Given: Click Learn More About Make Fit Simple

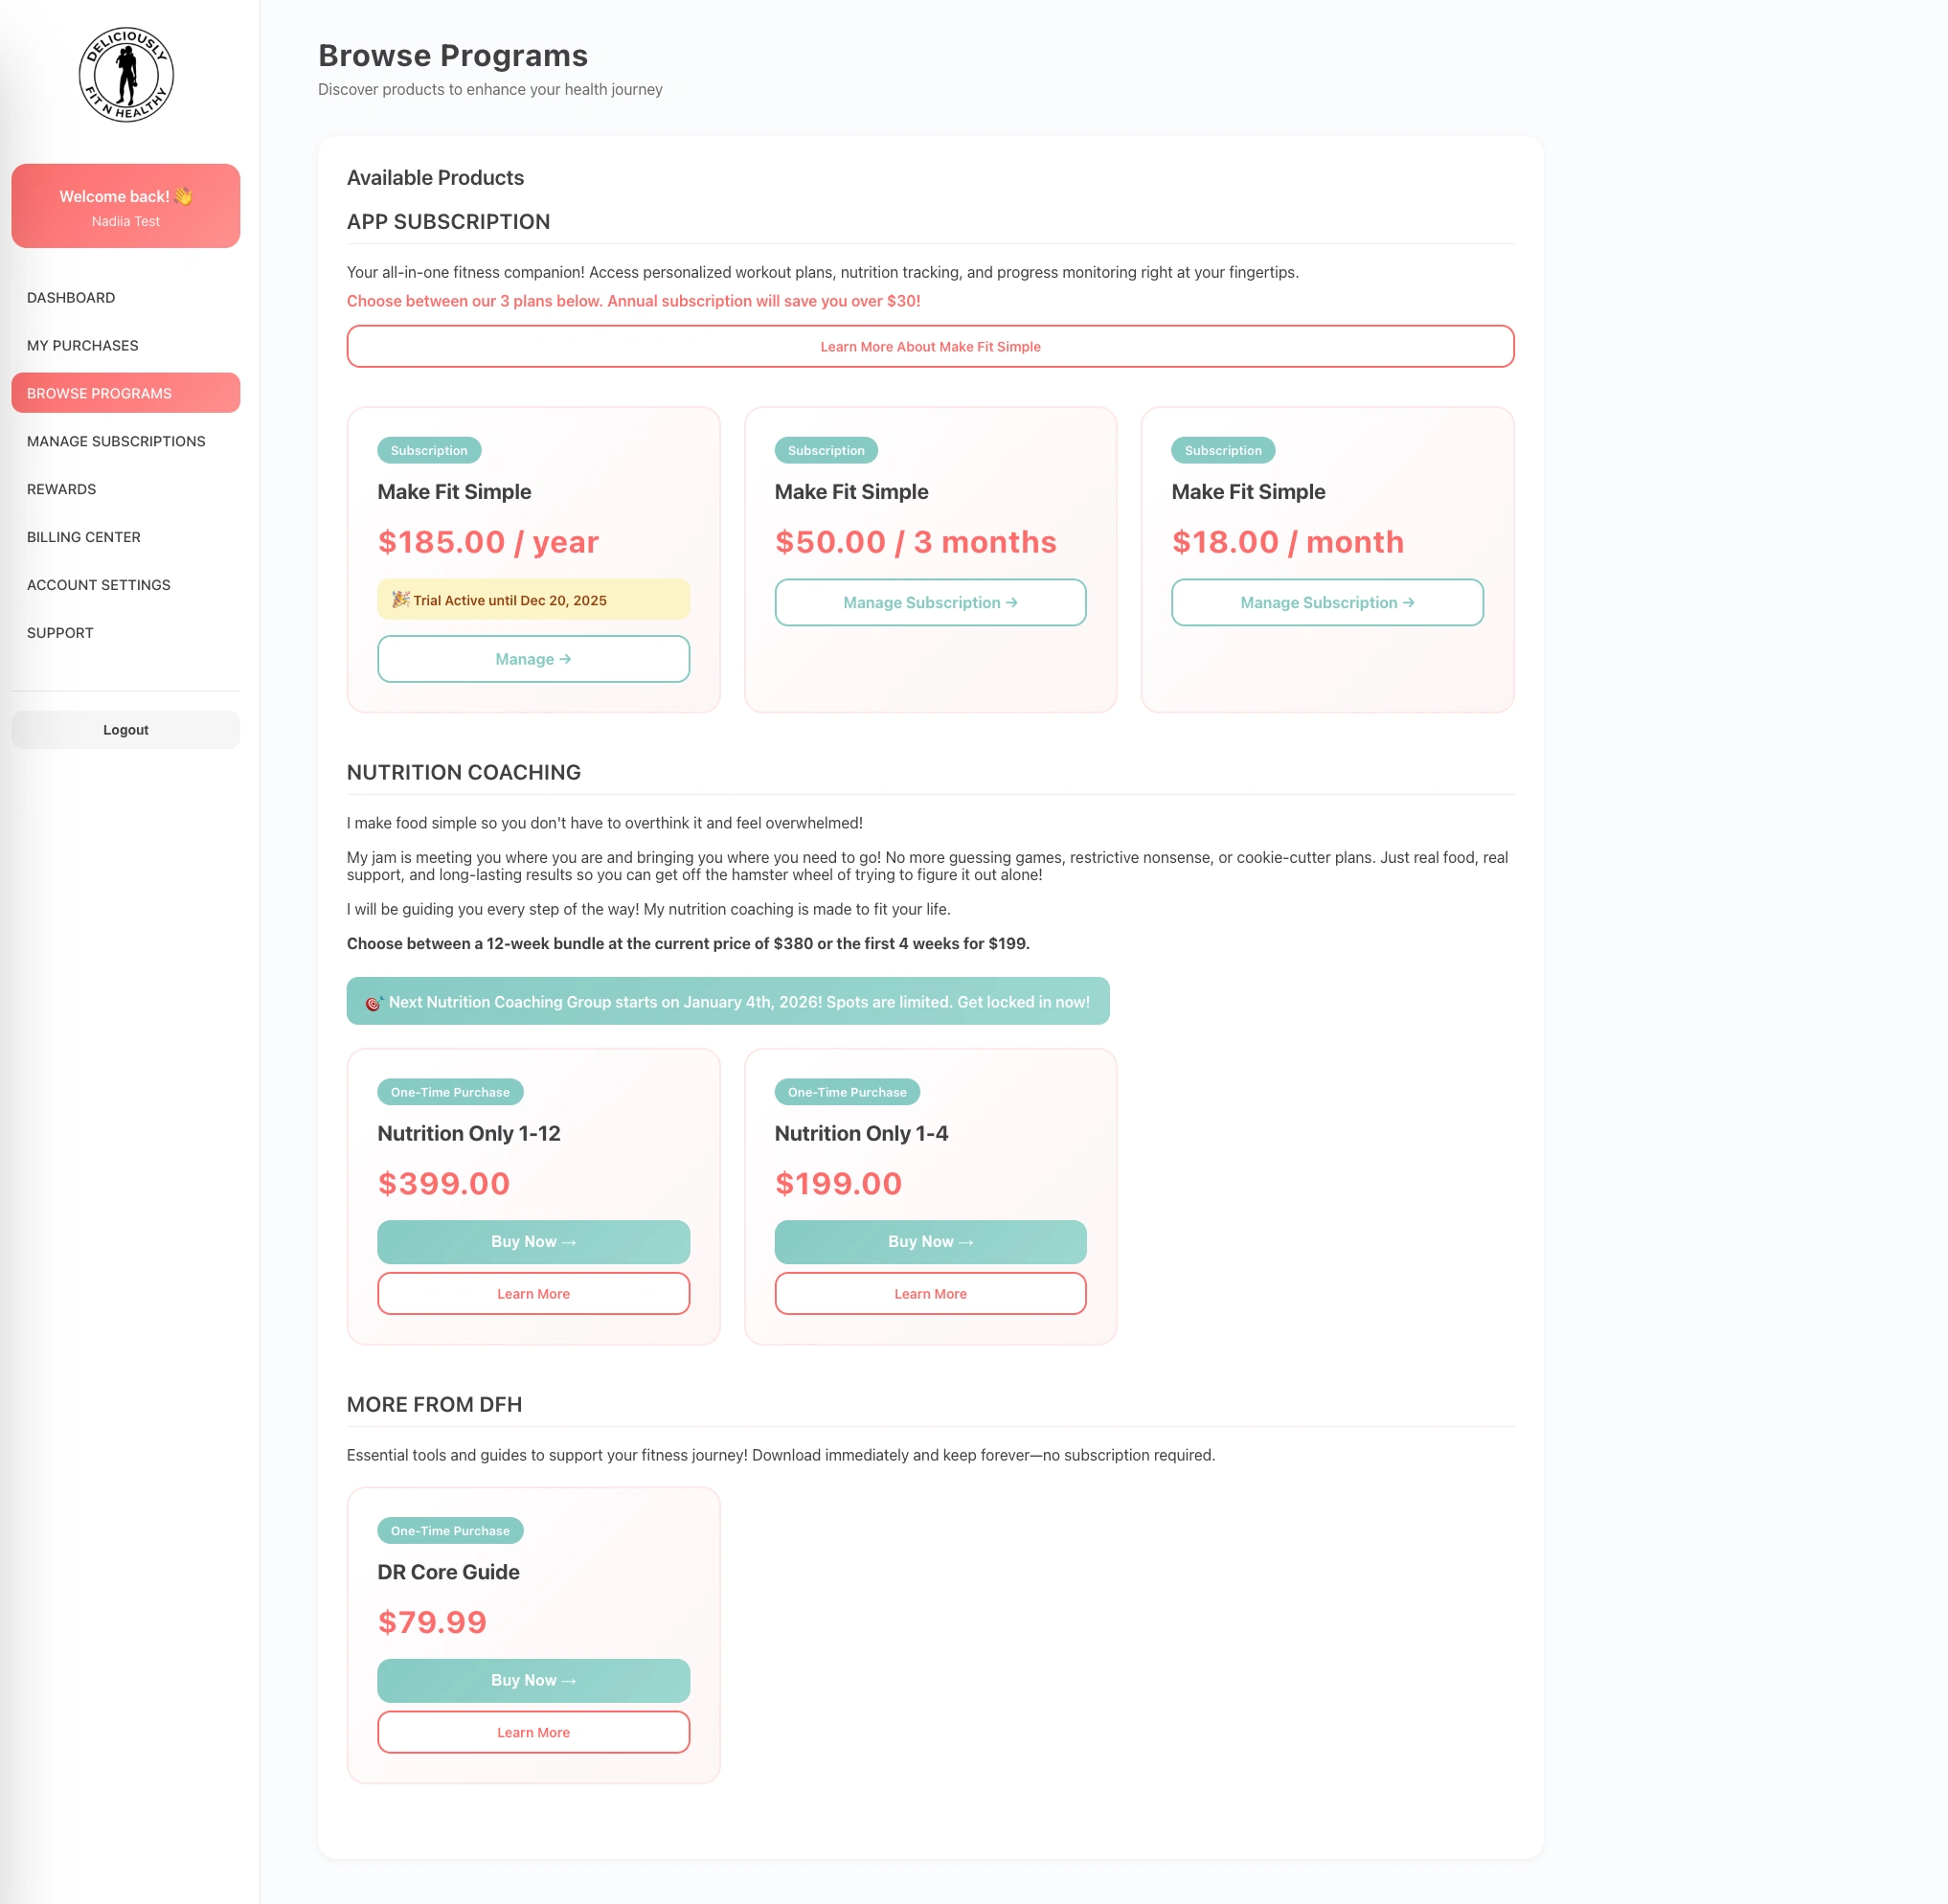Looking at the screenshot, I should 930,346.
